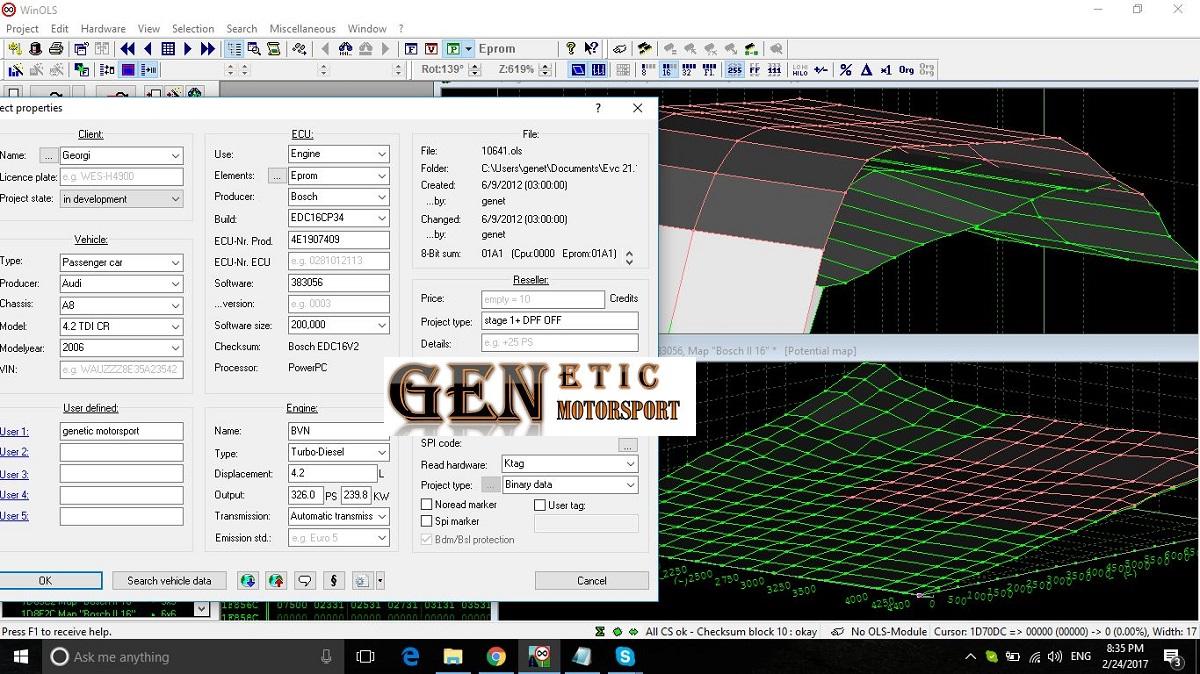Click the globe upload icon in dialog
Viewport: 1200px width, 674px height.
[276, 580]
